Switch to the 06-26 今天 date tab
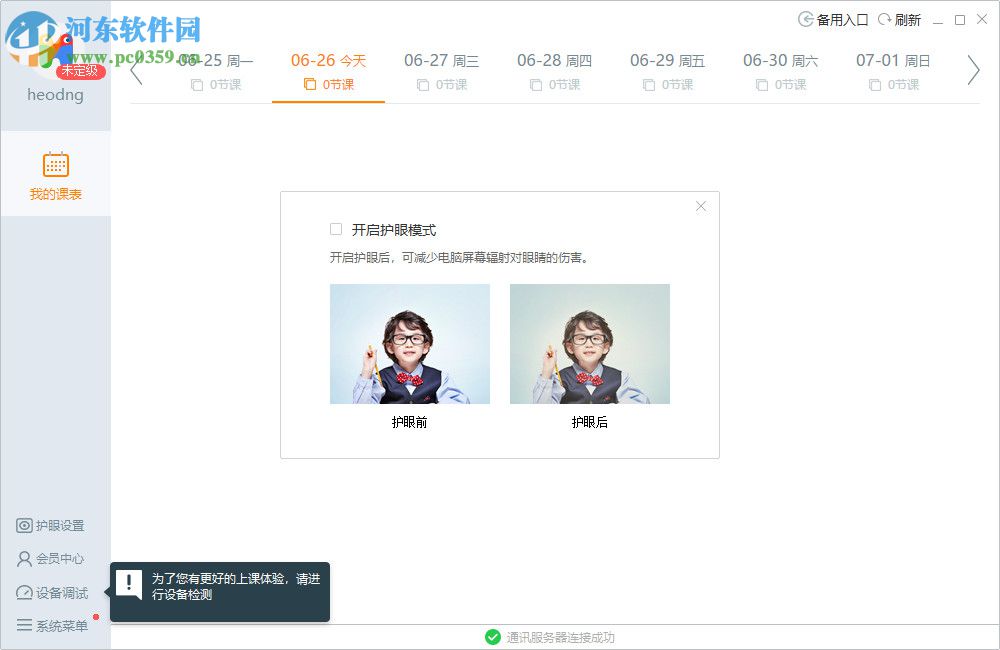1000x650 pixels. tap(327, 60)
